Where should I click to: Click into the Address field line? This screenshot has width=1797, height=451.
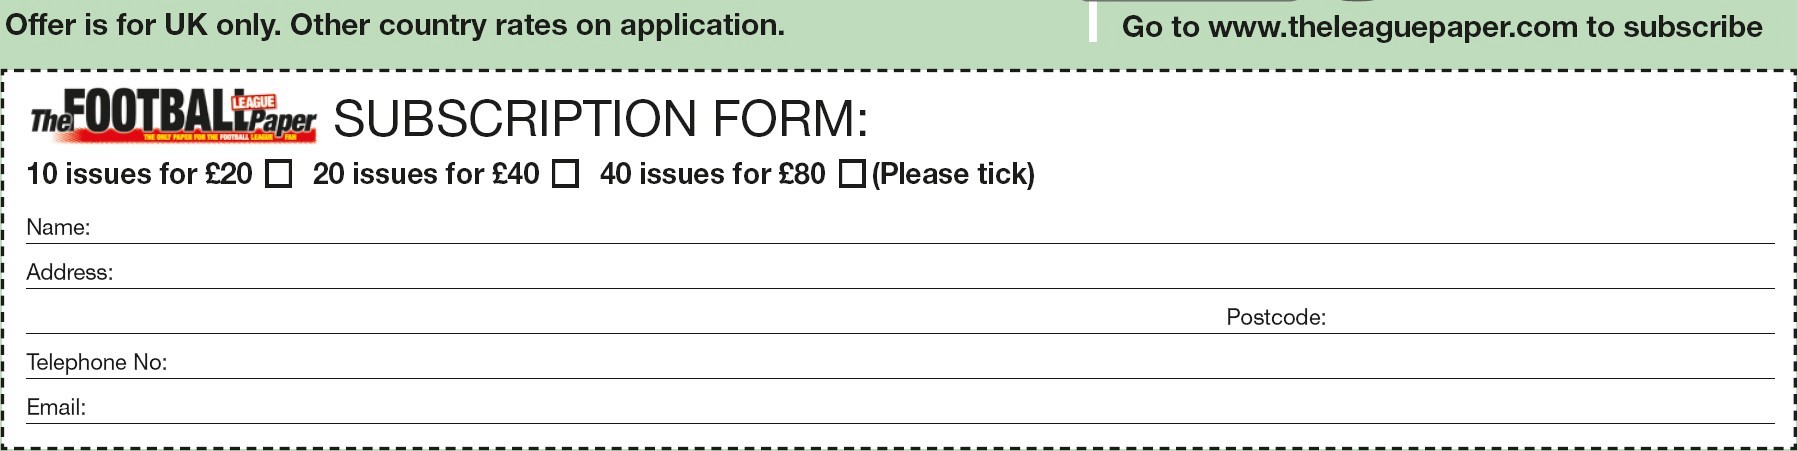coord(944,273)
